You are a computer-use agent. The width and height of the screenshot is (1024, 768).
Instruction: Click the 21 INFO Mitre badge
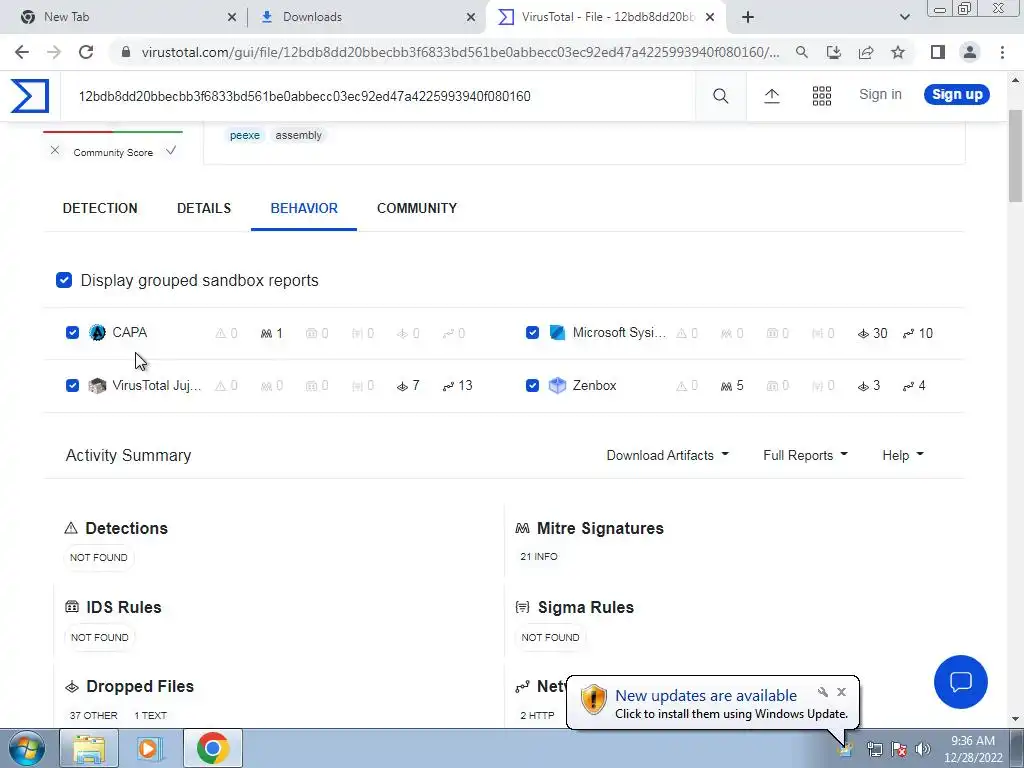[x=539, y=556]
